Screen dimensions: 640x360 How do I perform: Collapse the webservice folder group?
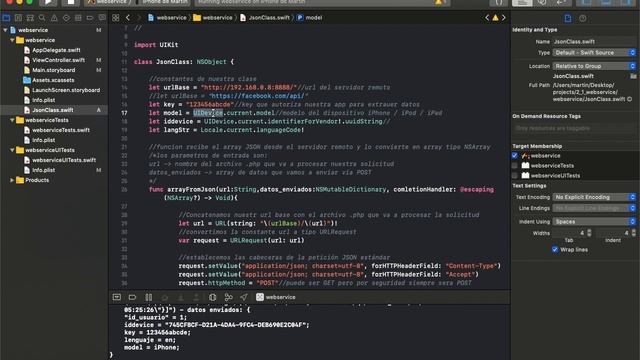pyautogui.click(x=12, y=40)
